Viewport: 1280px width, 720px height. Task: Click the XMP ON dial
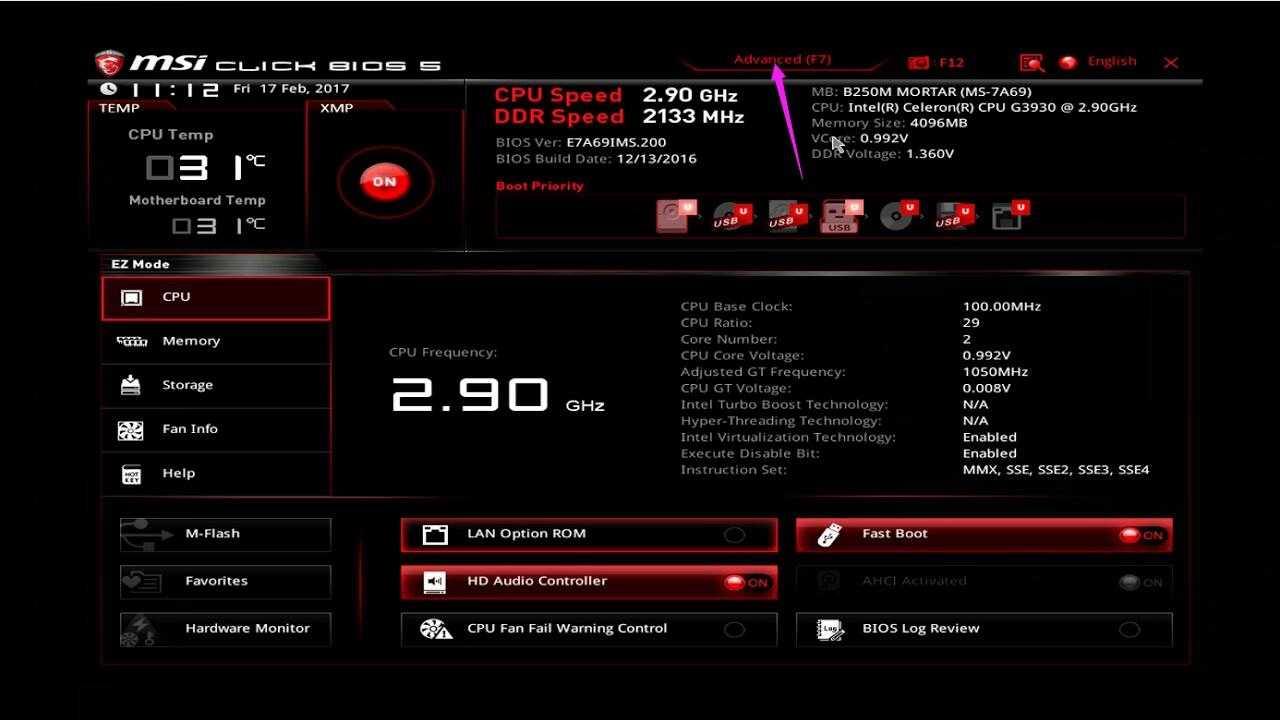pos(385,180)
